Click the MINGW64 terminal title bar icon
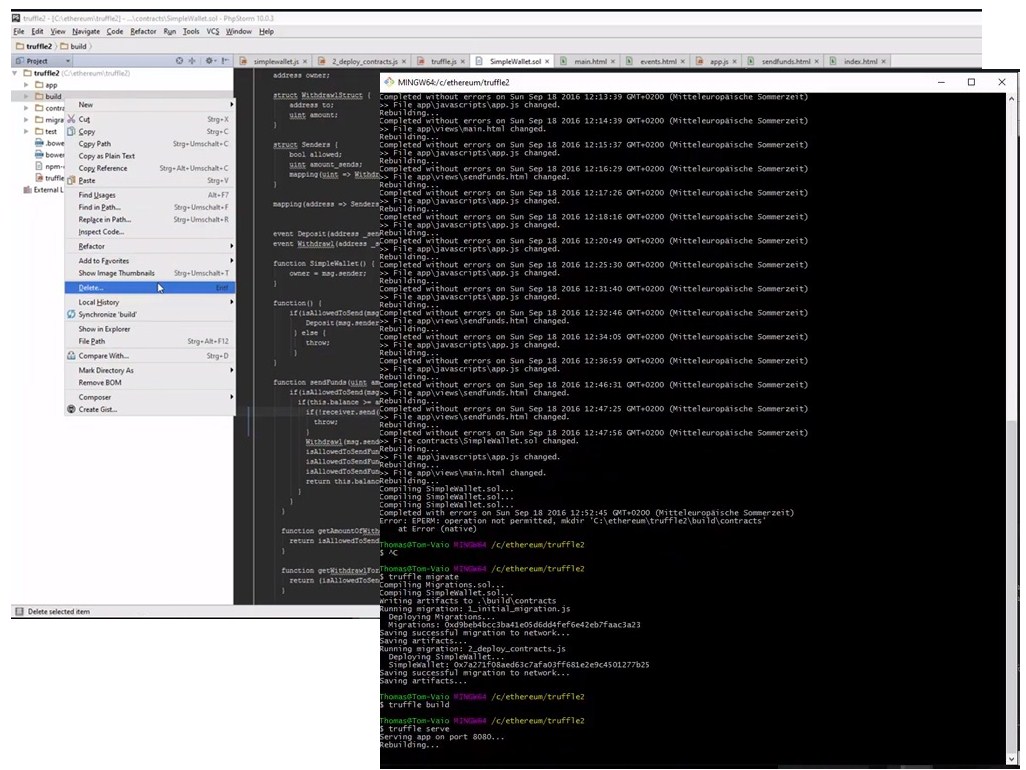Viewport: 1026px width, 770px height. pos(389,82)
